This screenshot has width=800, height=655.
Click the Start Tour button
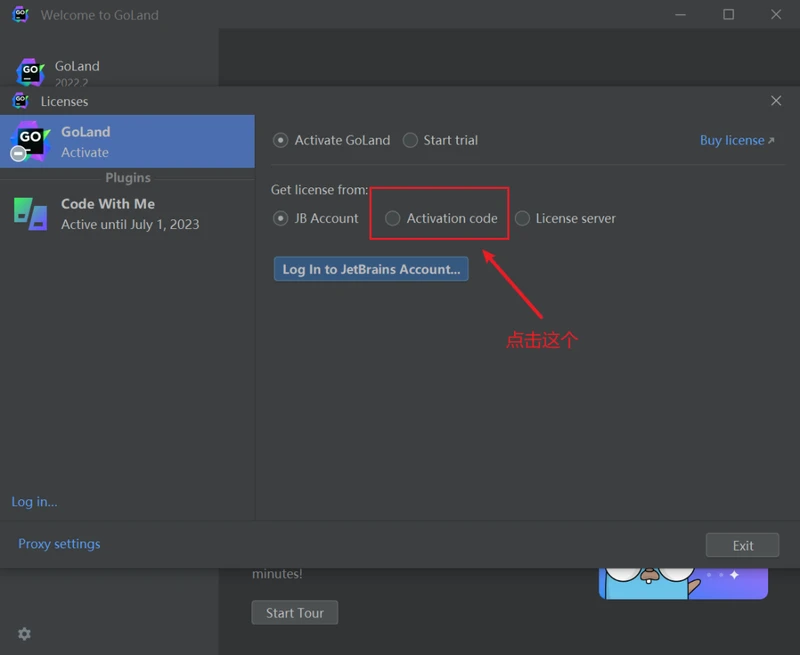pyautogui.click(x=294, y=613)
